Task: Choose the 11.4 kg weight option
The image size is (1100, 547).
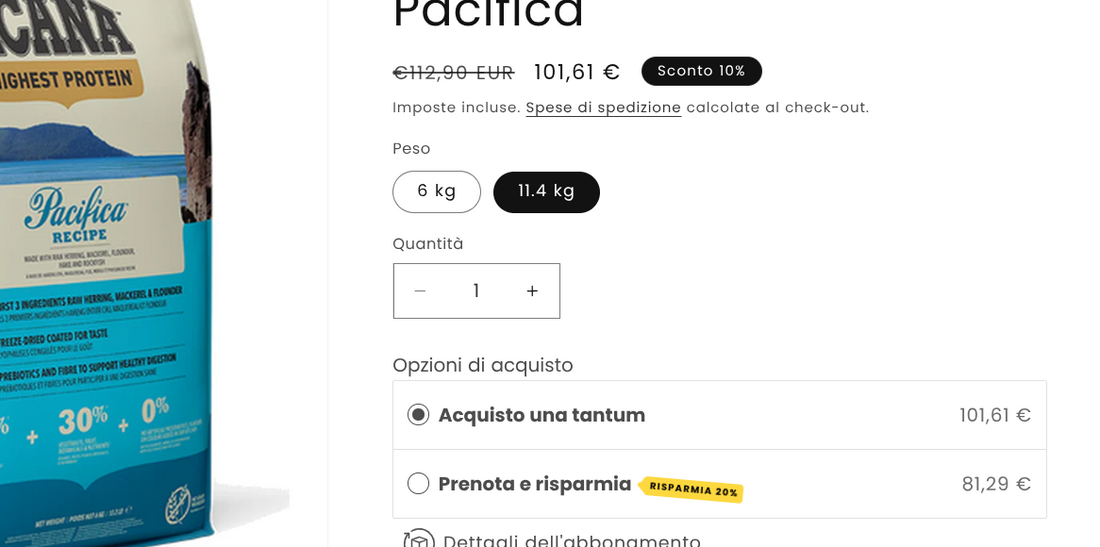Action: pos(546,192)
